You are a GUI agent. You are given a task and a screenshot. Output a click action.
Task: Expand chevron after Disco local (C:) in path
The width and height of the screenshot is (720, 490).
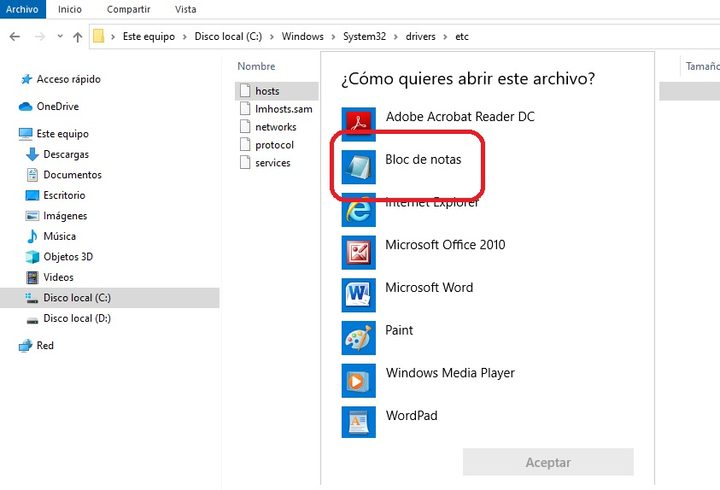tap(272, 37)
